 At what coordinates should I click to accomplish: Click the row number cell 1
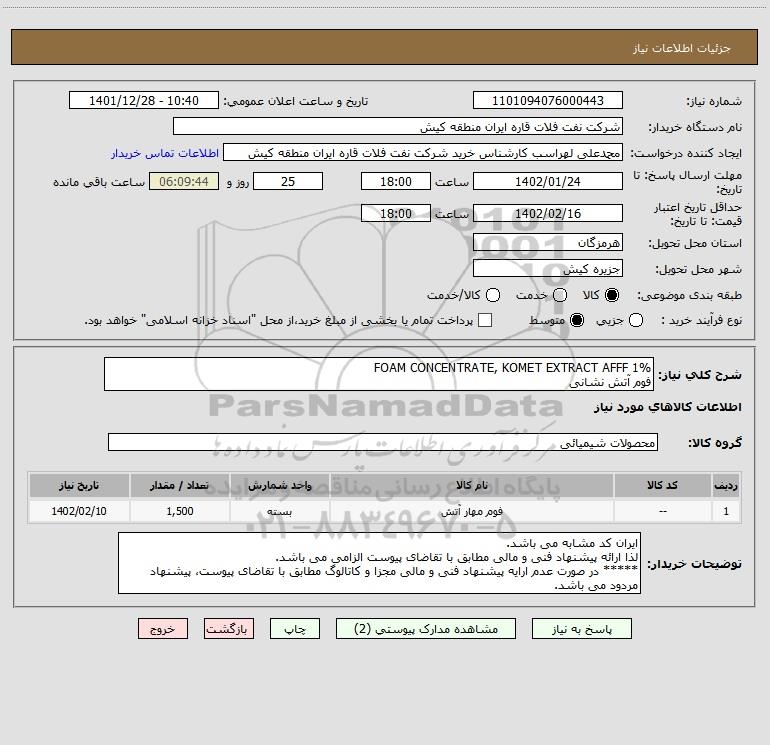(726, 511)
